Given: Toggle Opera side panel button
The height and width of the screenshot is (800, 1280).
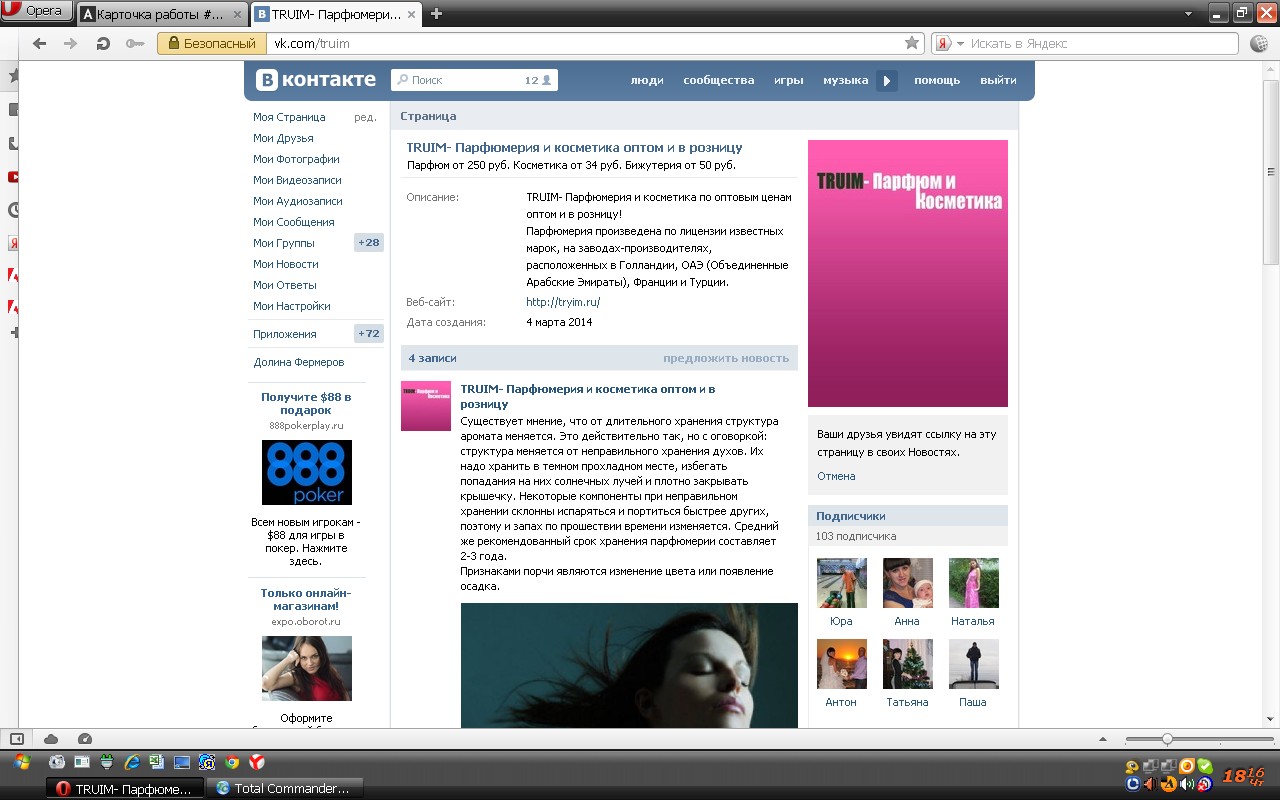Looking at the screenshot, I should (17, 739).
